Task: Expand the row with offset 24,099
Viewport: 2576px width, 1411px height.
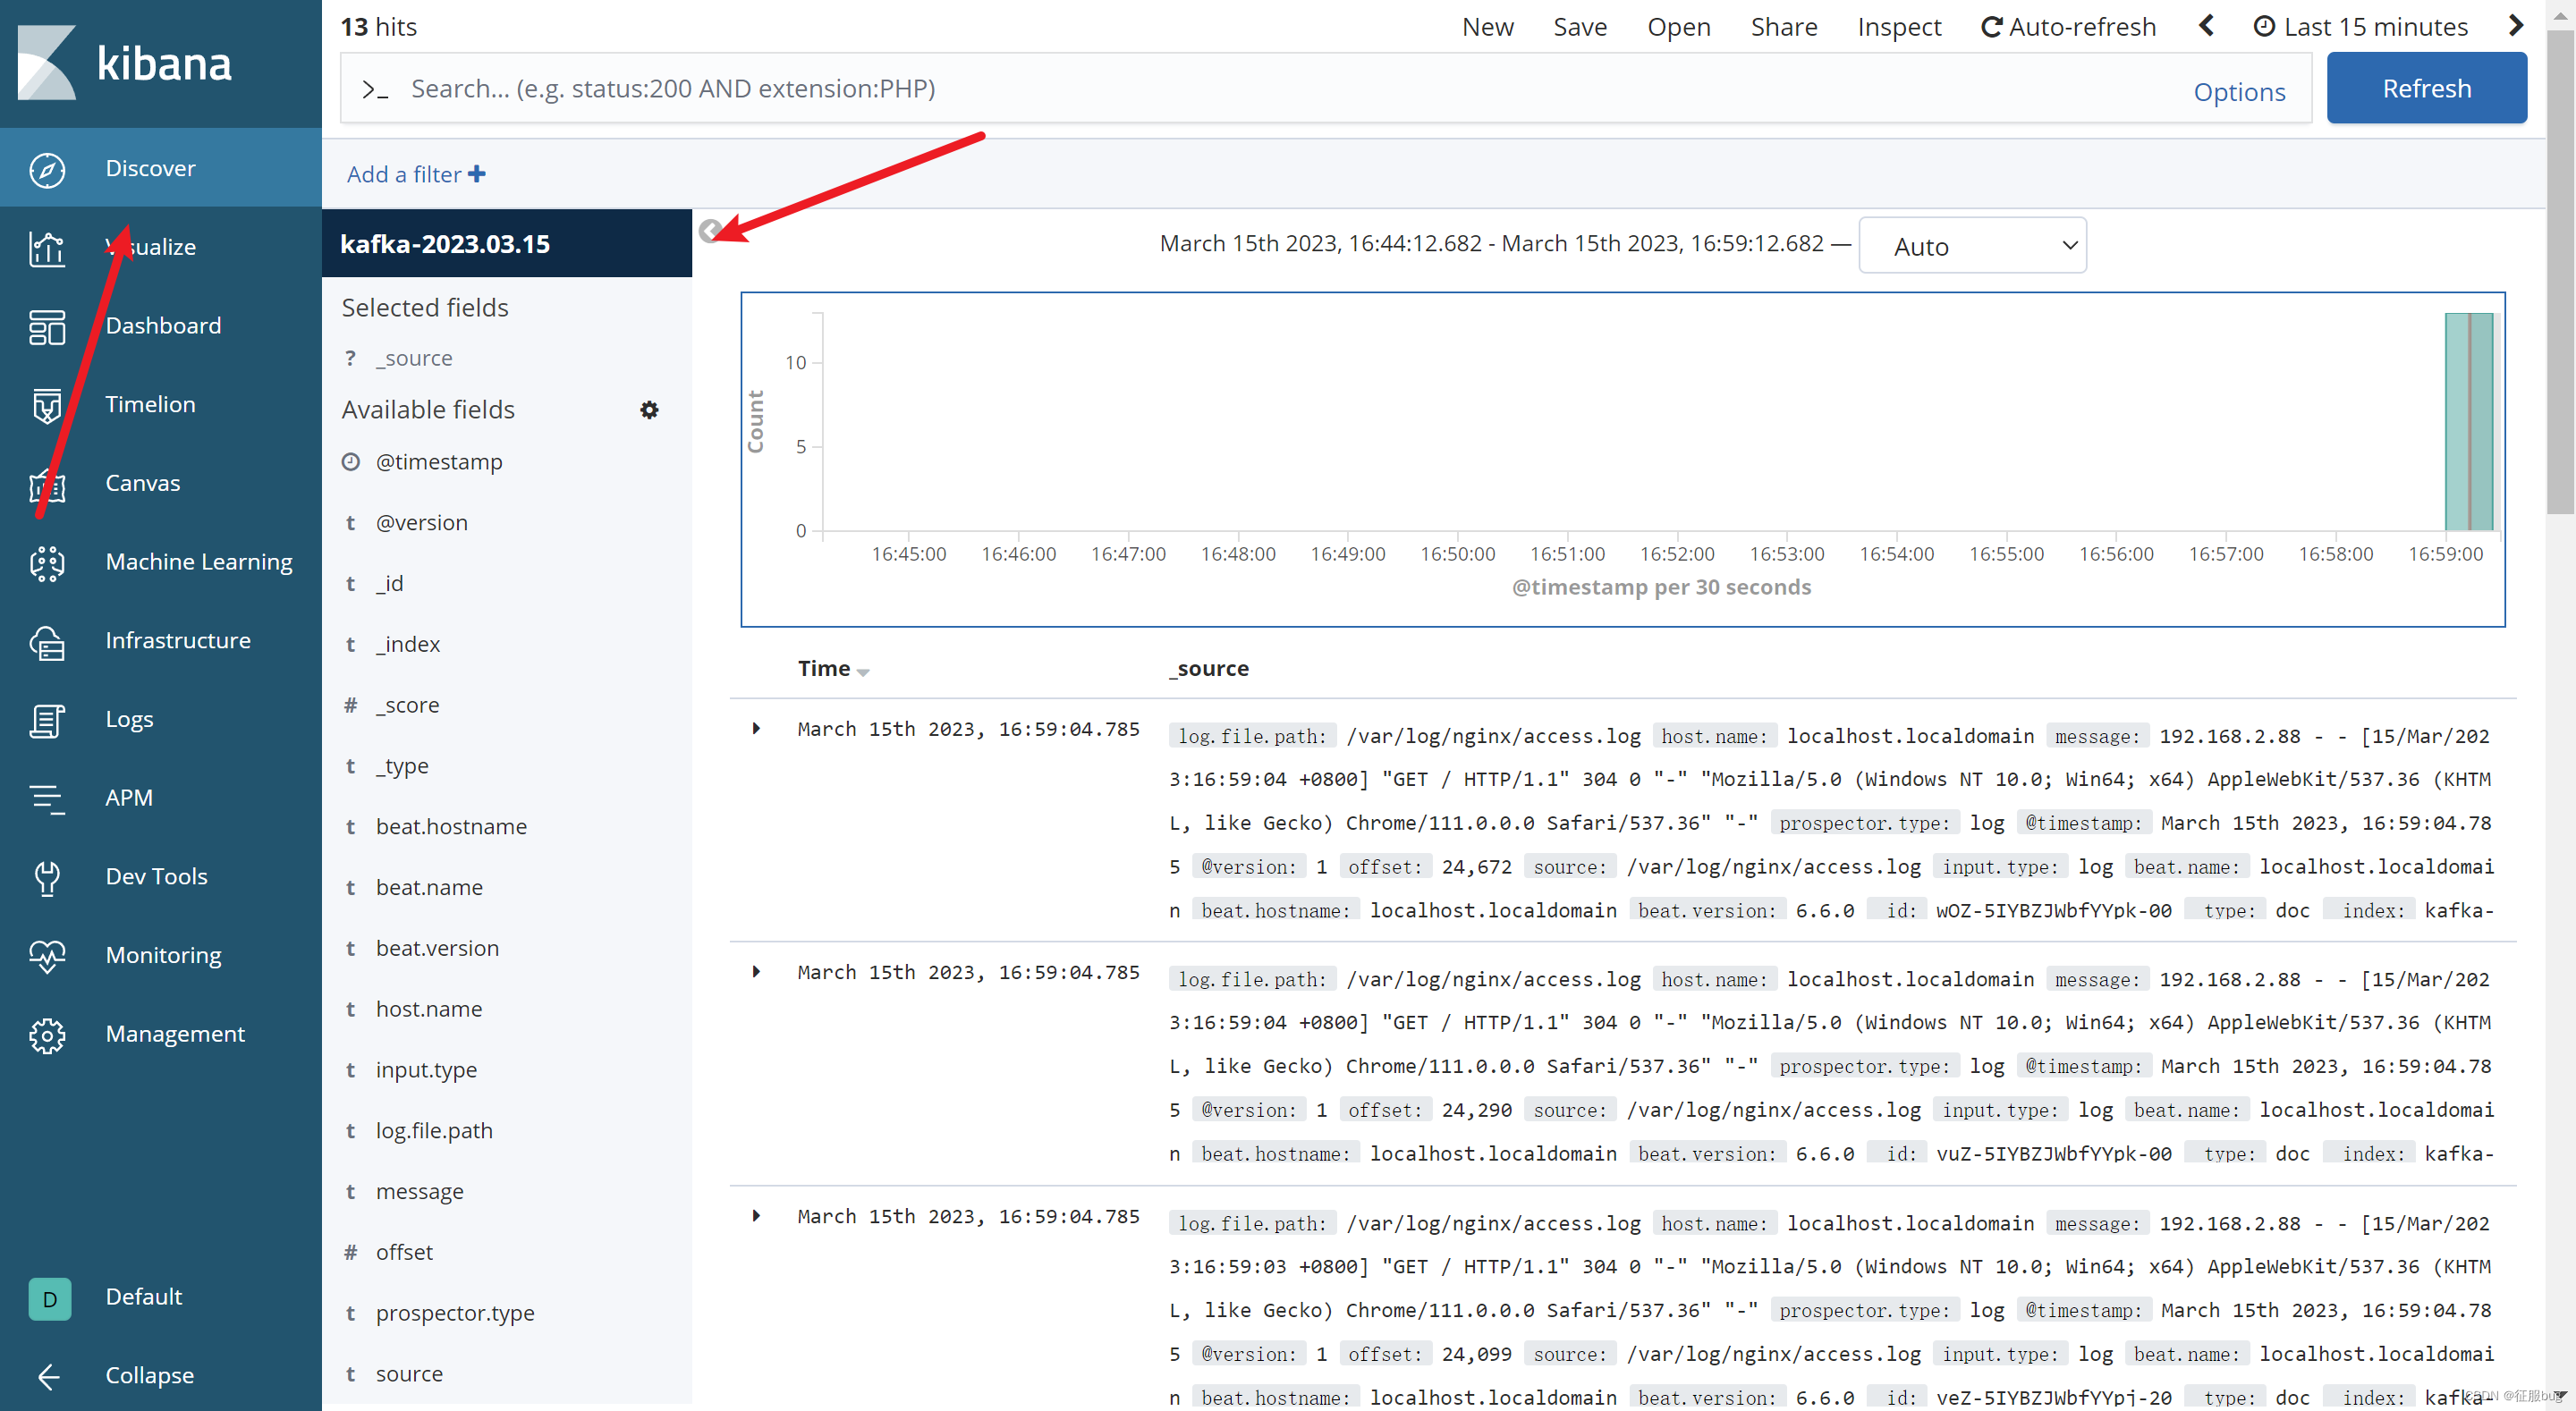Action: click(x=756, y=1216)
